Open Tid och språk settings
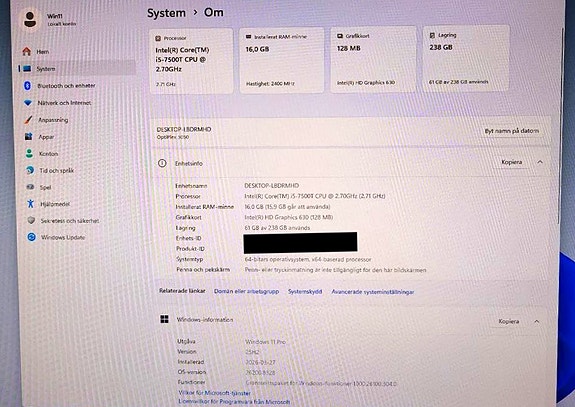This screenshot has height=407, width=575. (56, 170)
